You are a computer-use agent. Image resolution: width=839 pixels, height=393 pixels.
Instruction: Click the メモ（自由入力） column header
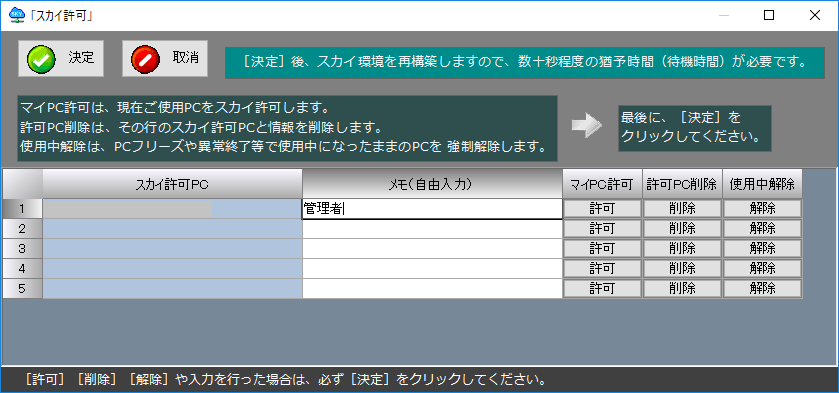[x=432, y=184]
